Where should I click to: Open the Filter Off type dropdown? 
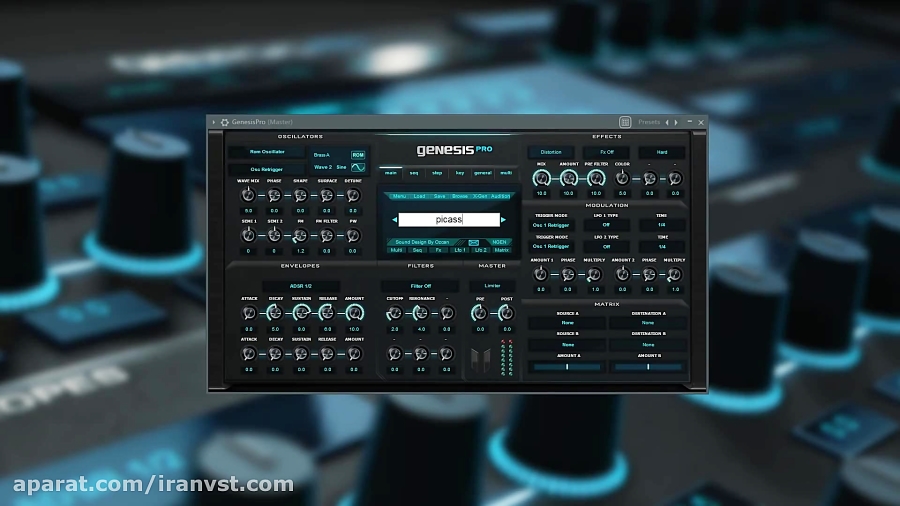[x=421, y=286]
